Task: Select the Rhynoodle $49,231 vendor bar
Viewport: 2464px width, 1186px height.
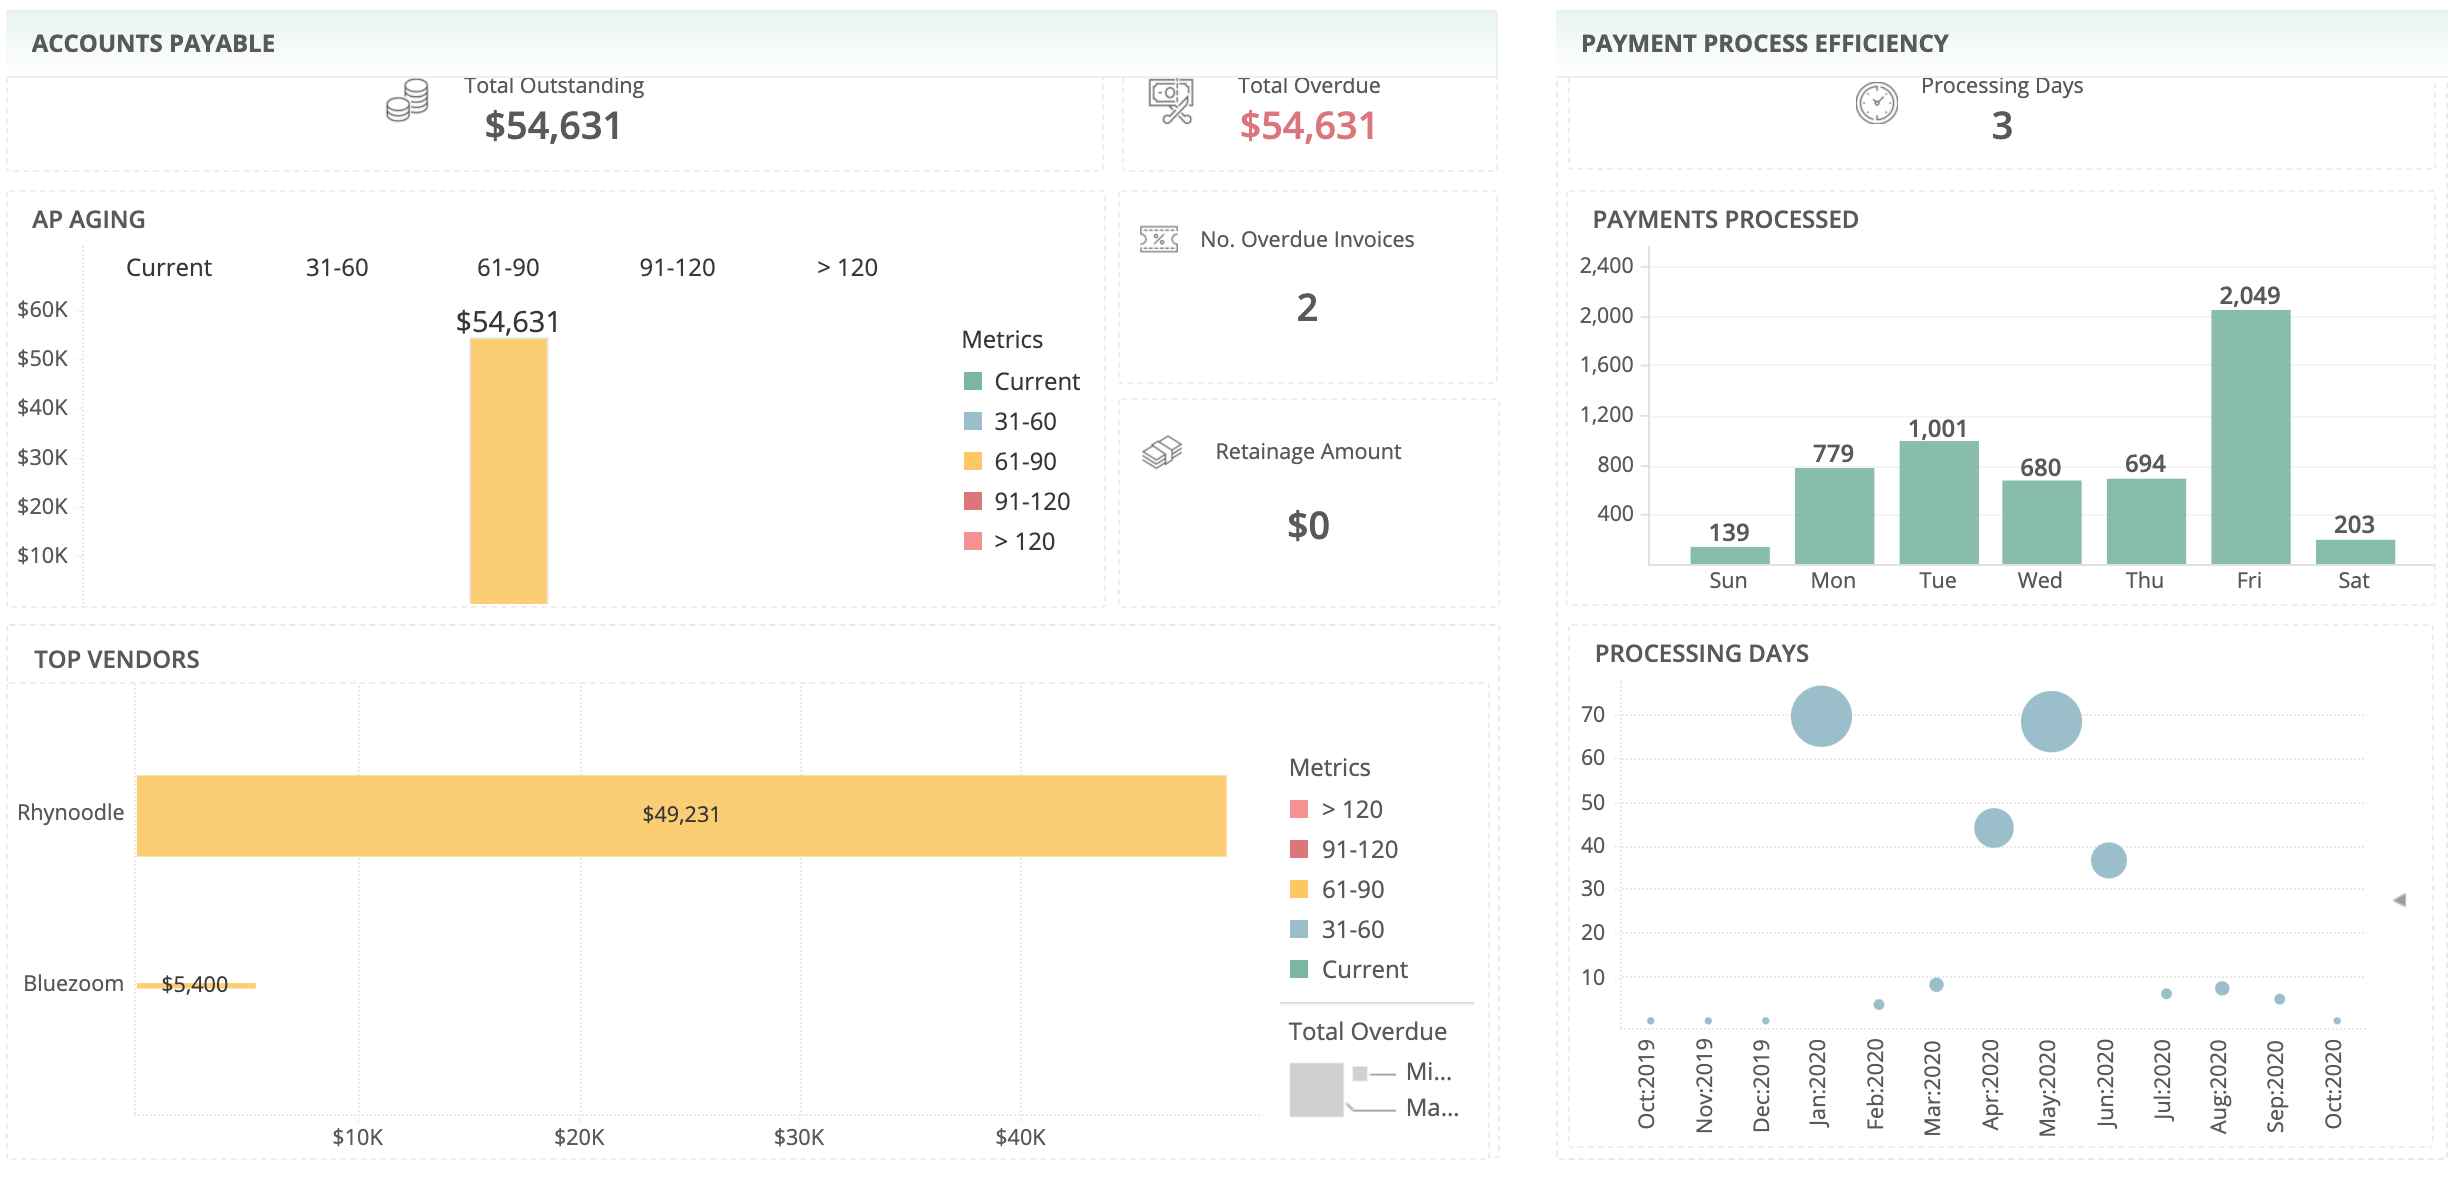Action: tap(681, 816)
